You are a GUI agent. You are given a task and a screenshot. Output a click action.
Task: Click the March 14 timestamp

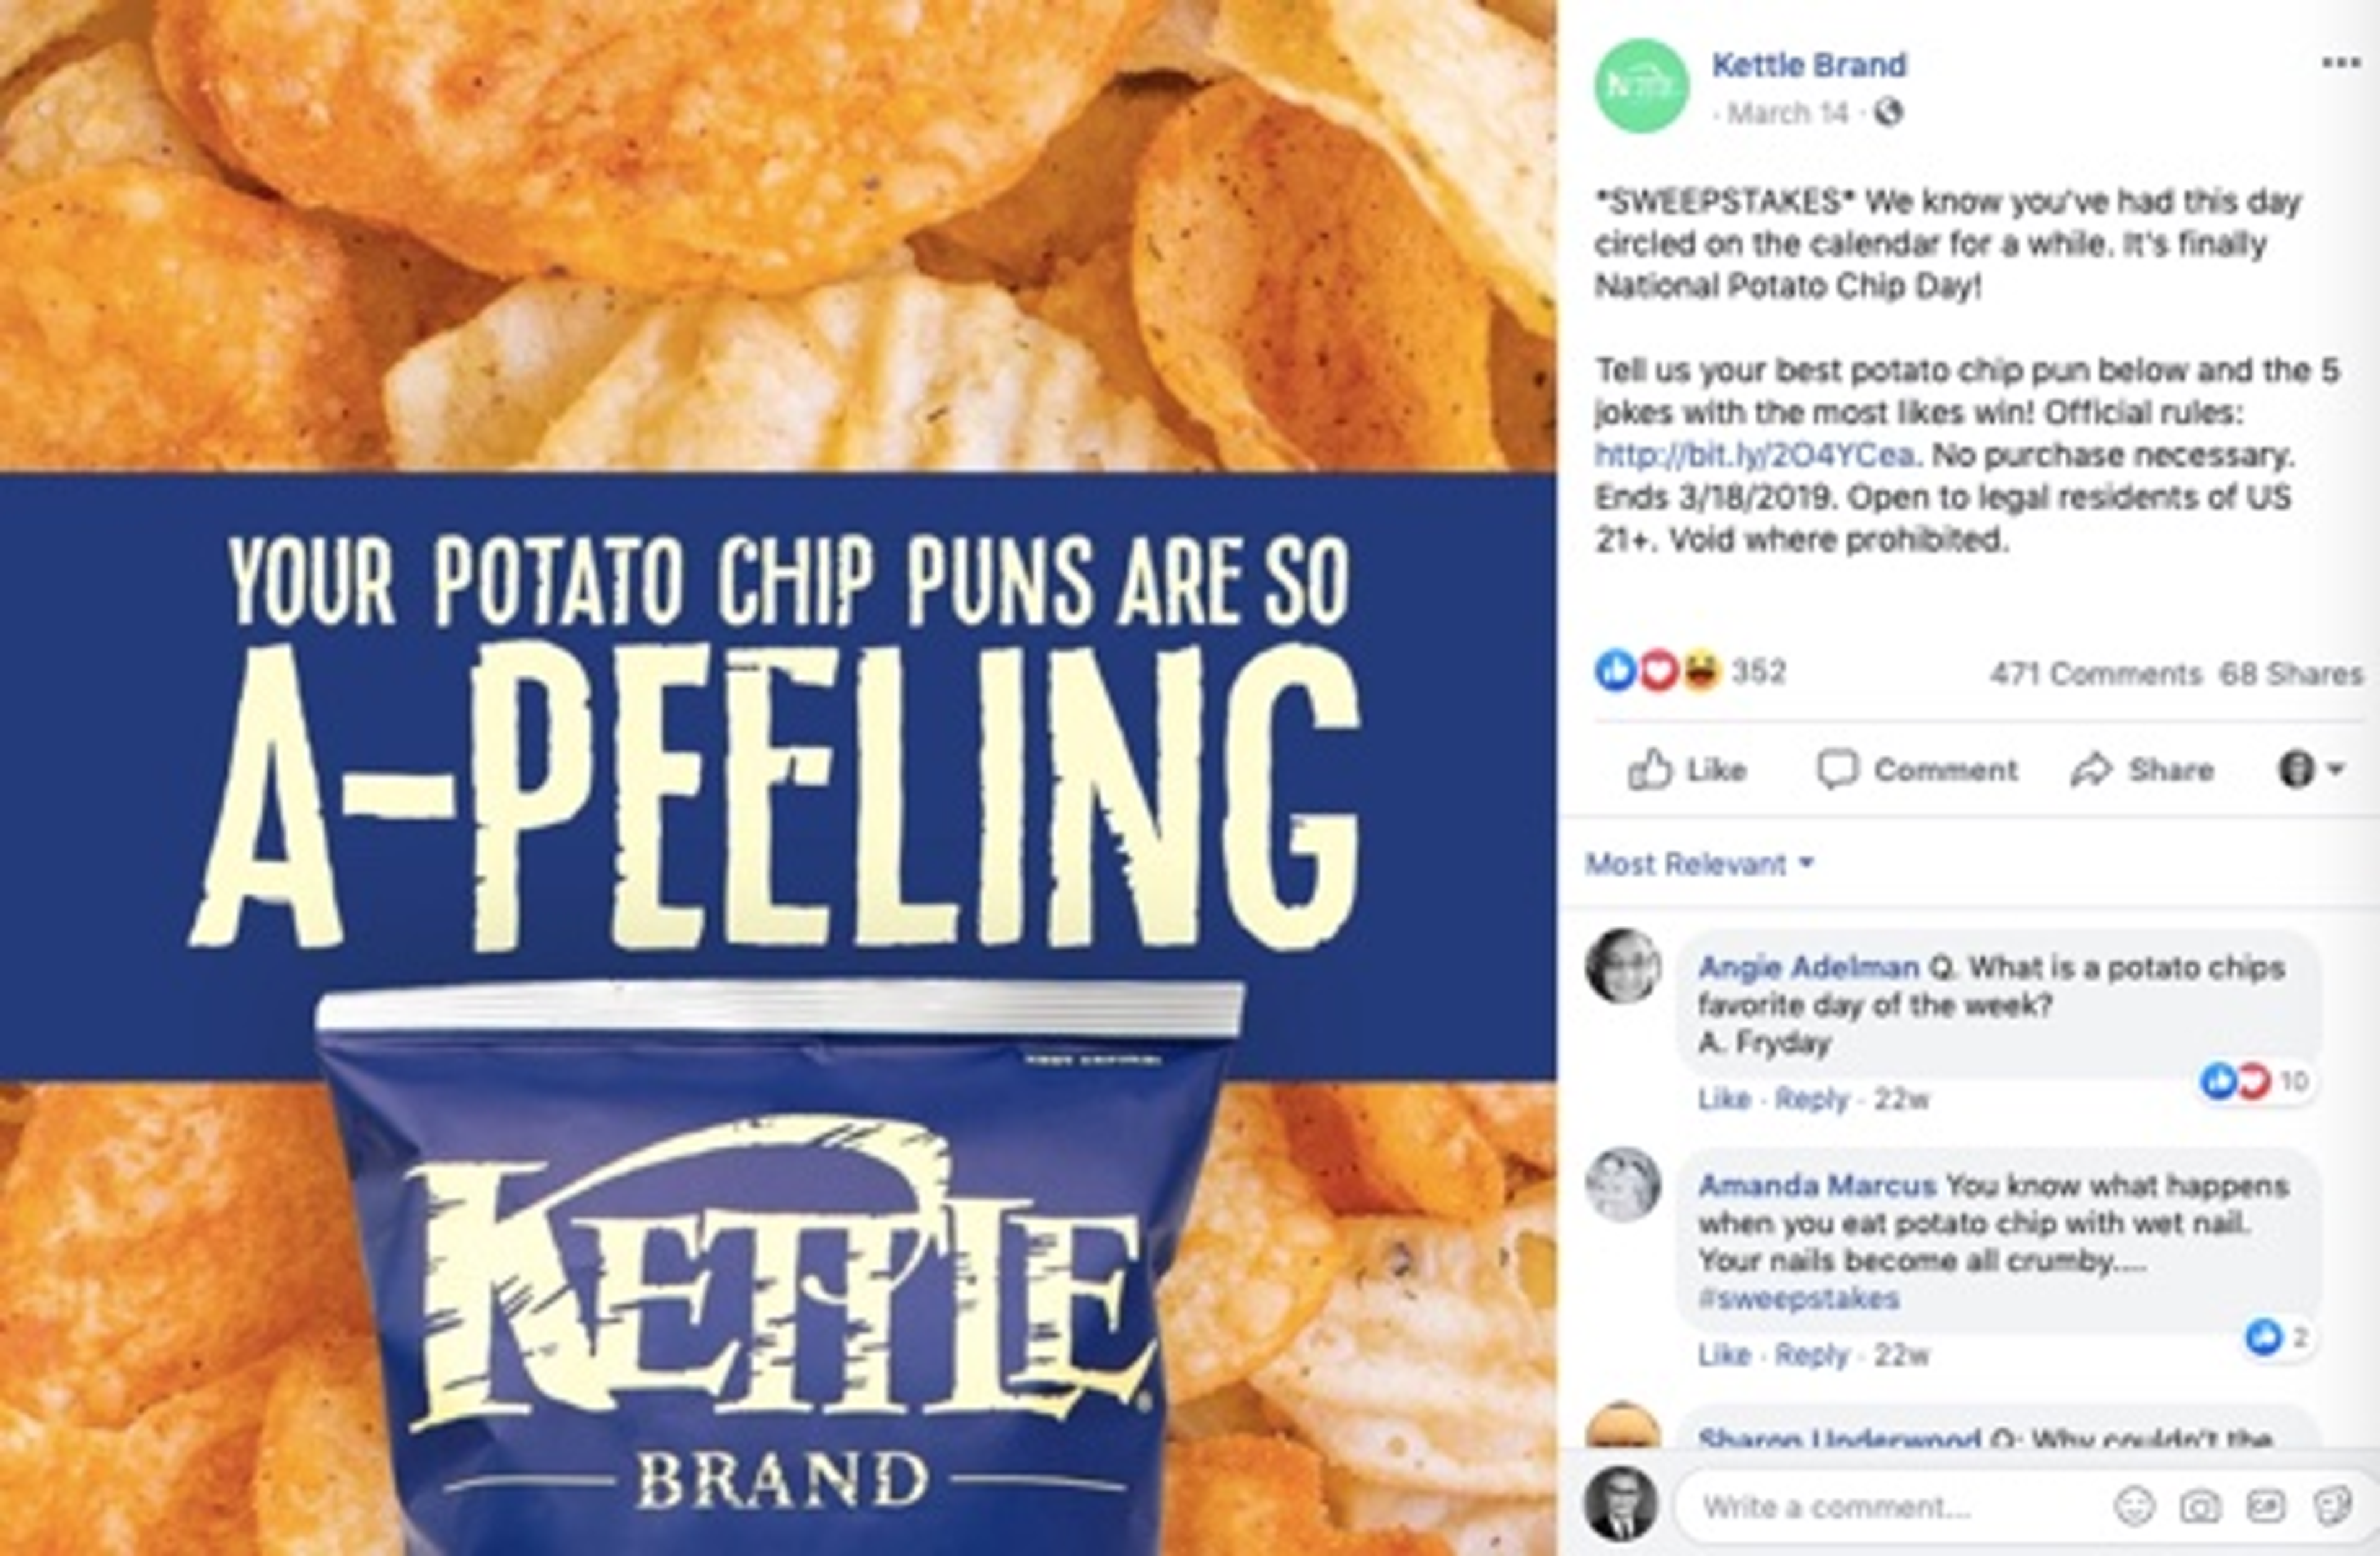(x=1788, y=113)
